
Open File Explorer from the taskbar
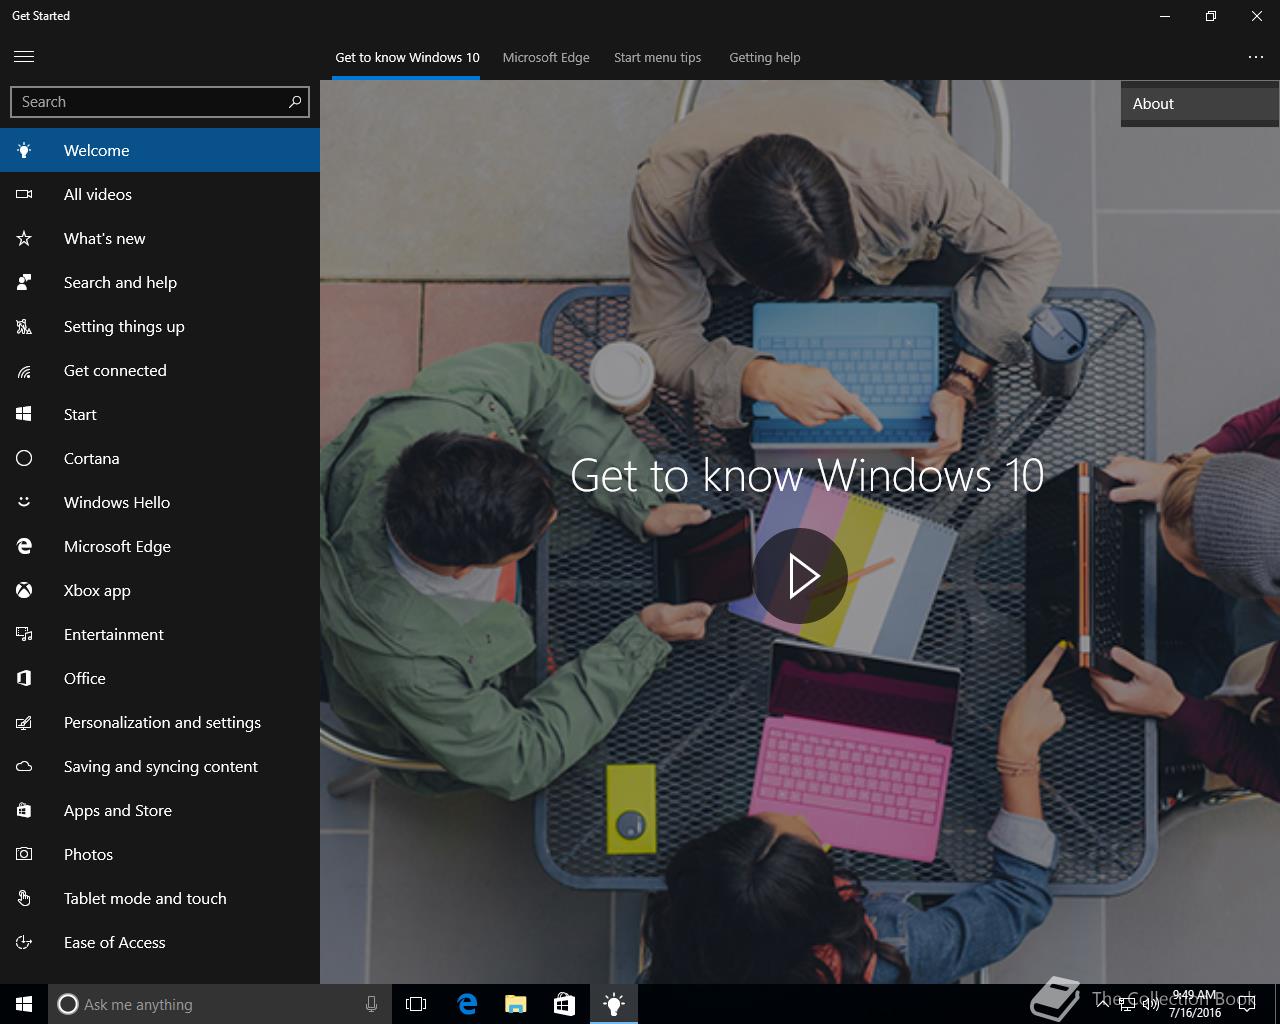pos(515,1004)
